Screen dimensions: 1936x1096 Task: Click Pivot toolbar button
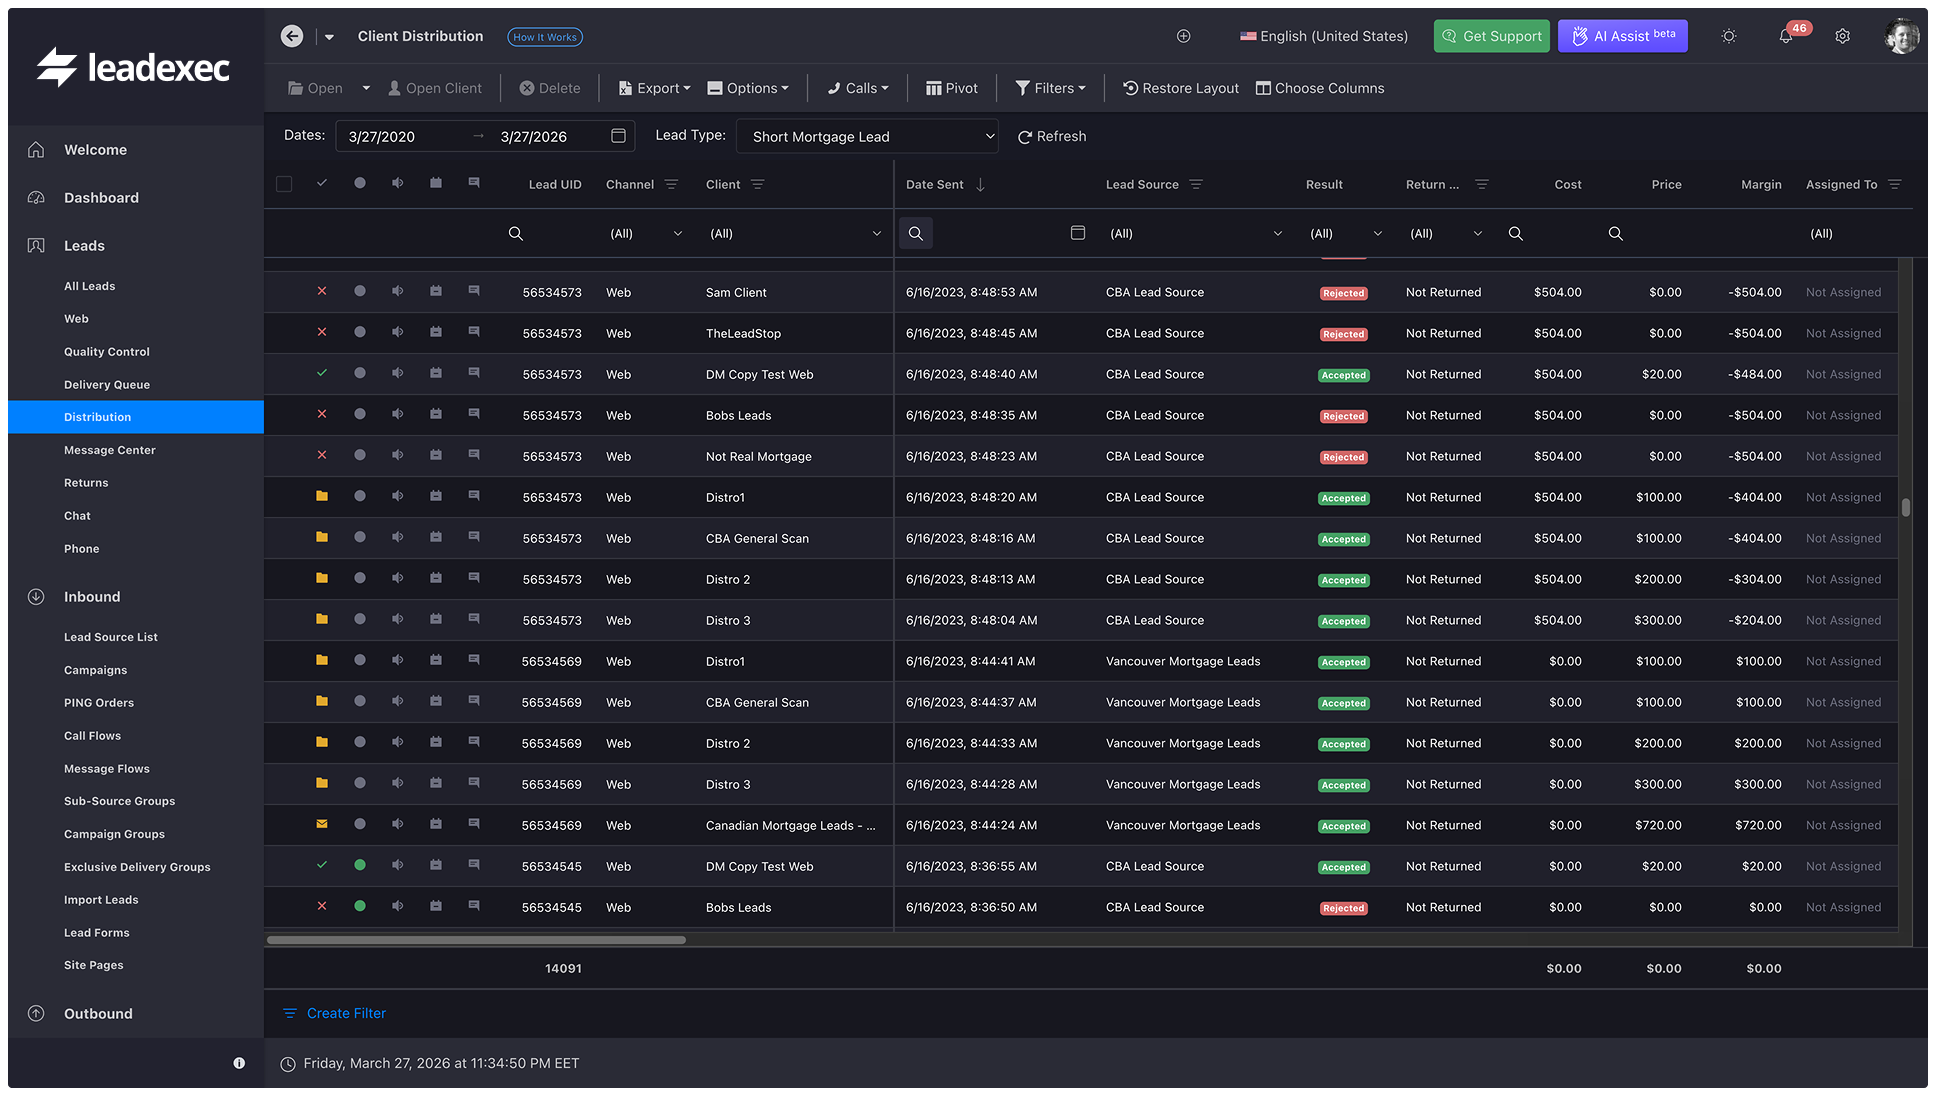(x=952, y=88)
